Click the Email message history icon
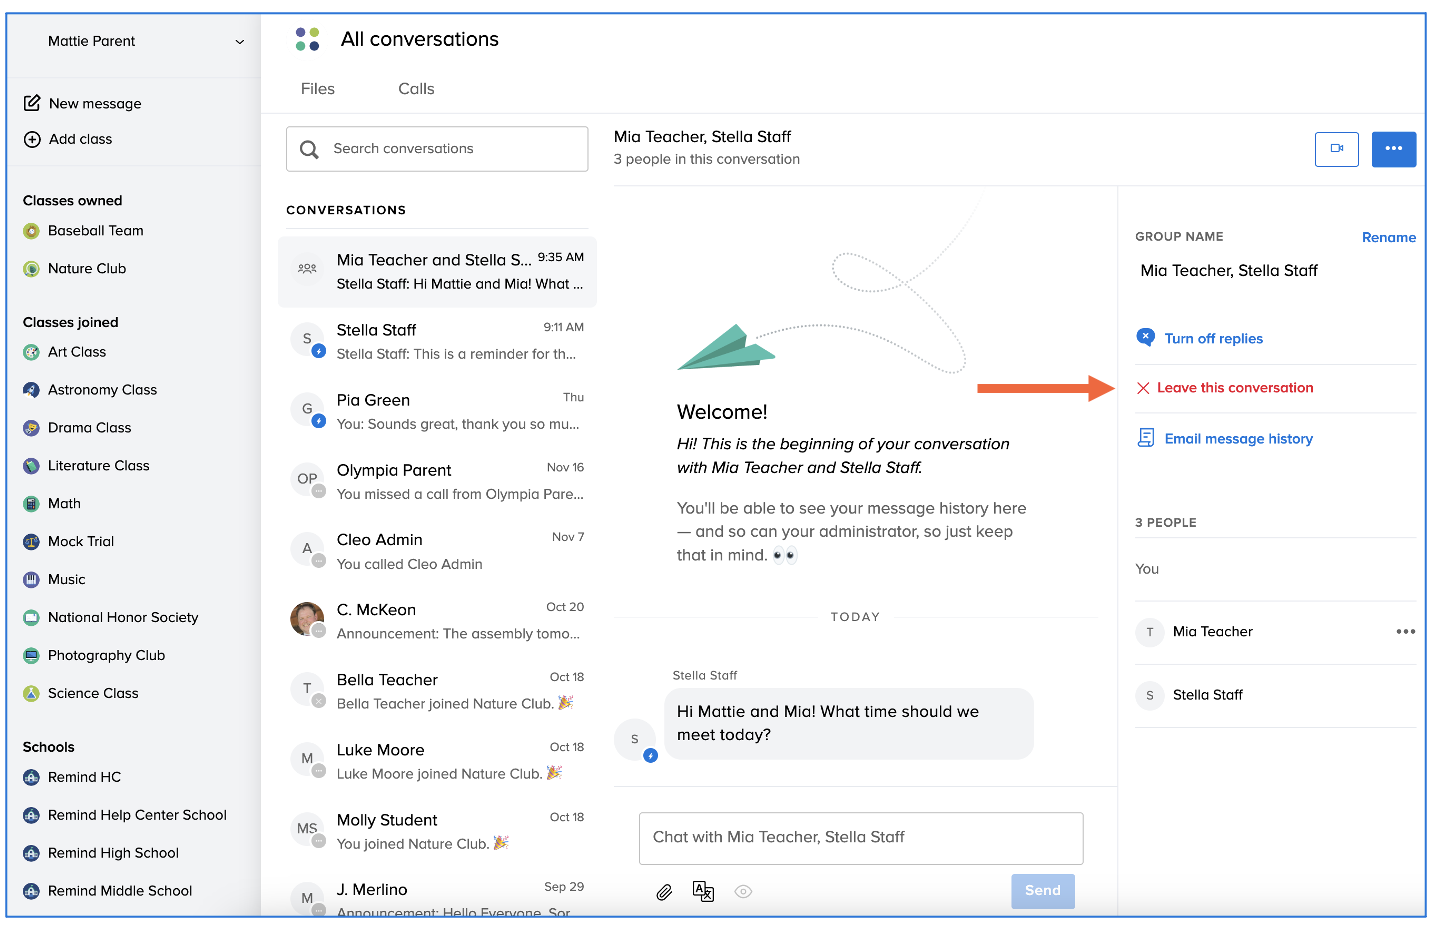Viewport: 1435px width, 927px height. (1146, 438)
